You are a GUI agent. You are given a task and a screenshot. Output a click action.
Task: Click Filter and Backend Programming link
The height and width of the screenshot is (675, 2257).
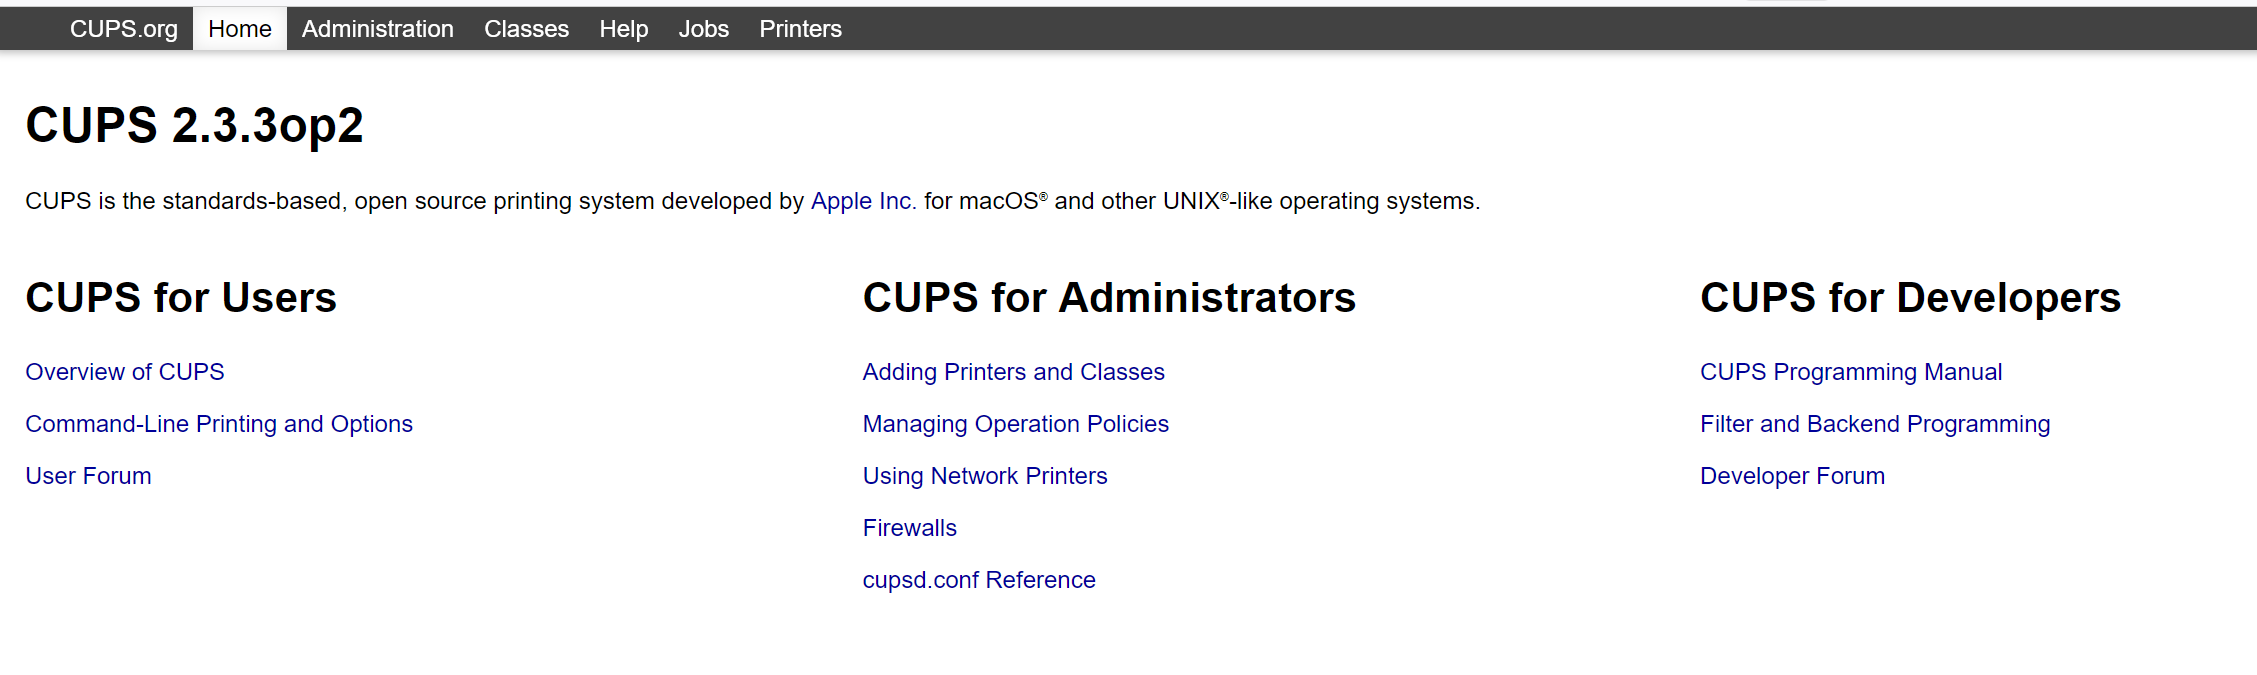pyautogui.click(x=1874, y=424)
